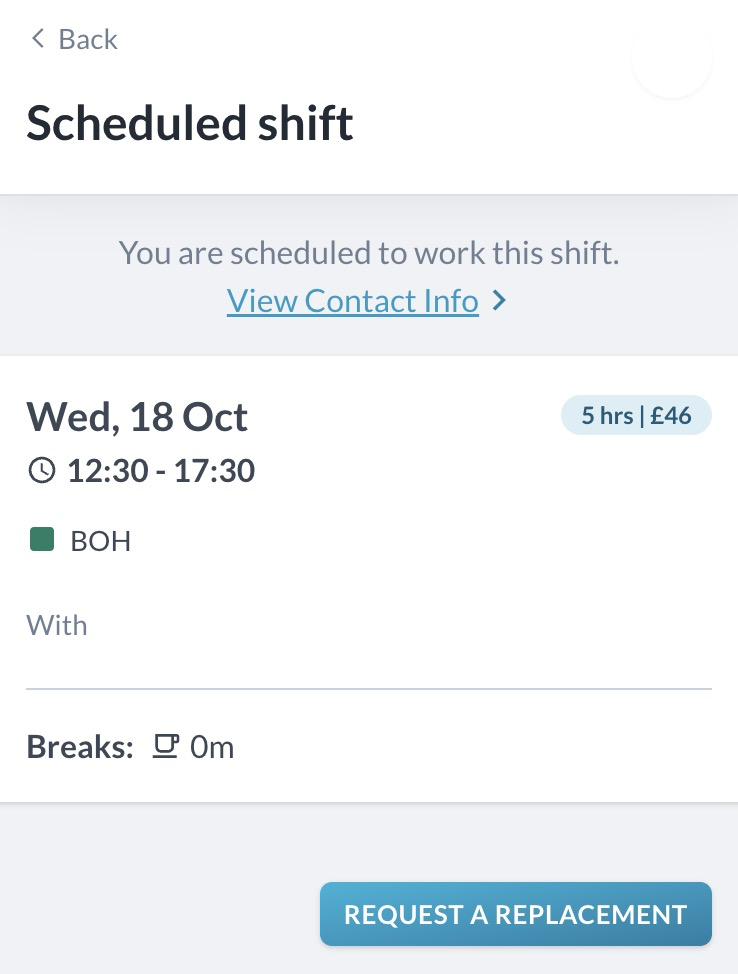738x974 pixels.
Task: Click the 0m break duration
Action: (212, 747)
